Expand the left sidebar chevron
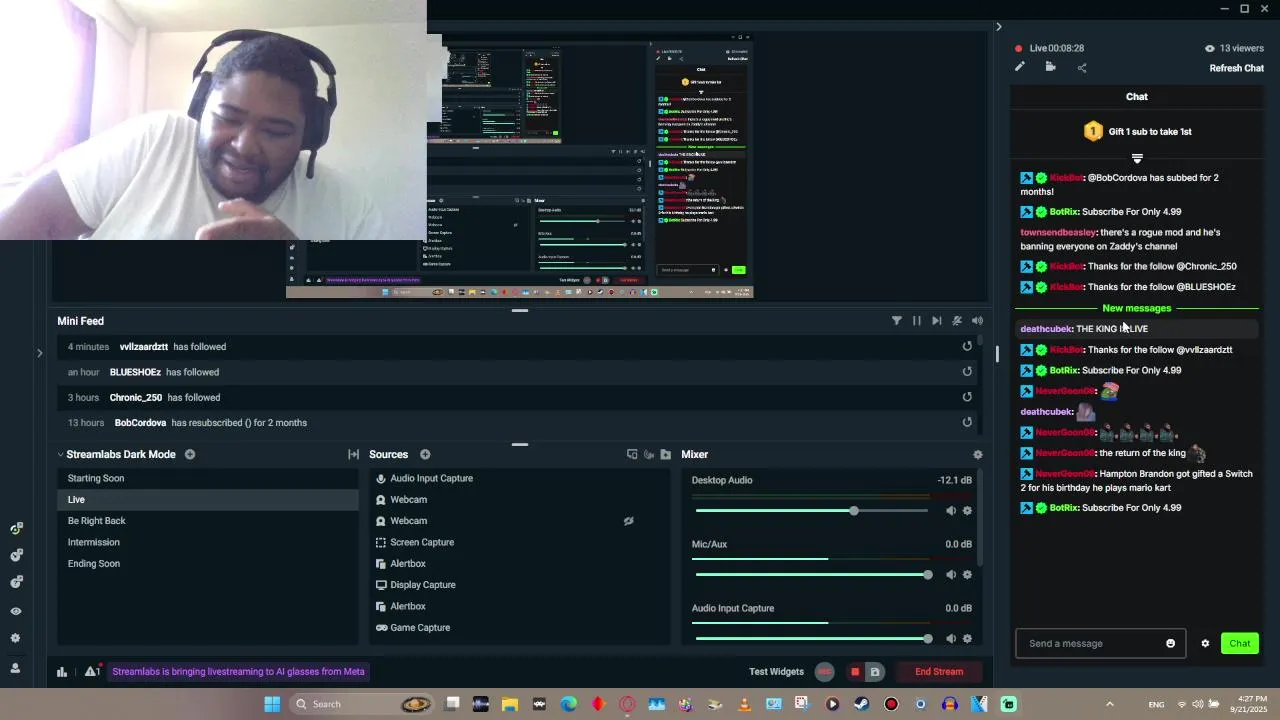This screenshot has width=1280, height=720. 39,353
